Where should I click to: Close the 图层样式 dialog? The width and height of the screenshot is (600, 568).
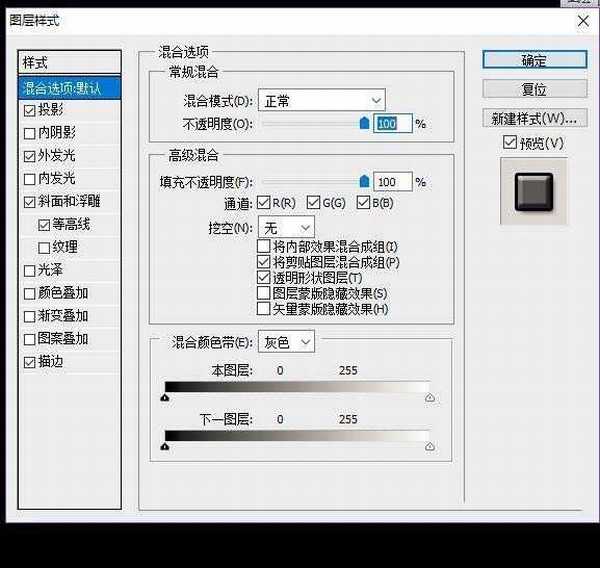pyautogui.click(x=582, y=20)
